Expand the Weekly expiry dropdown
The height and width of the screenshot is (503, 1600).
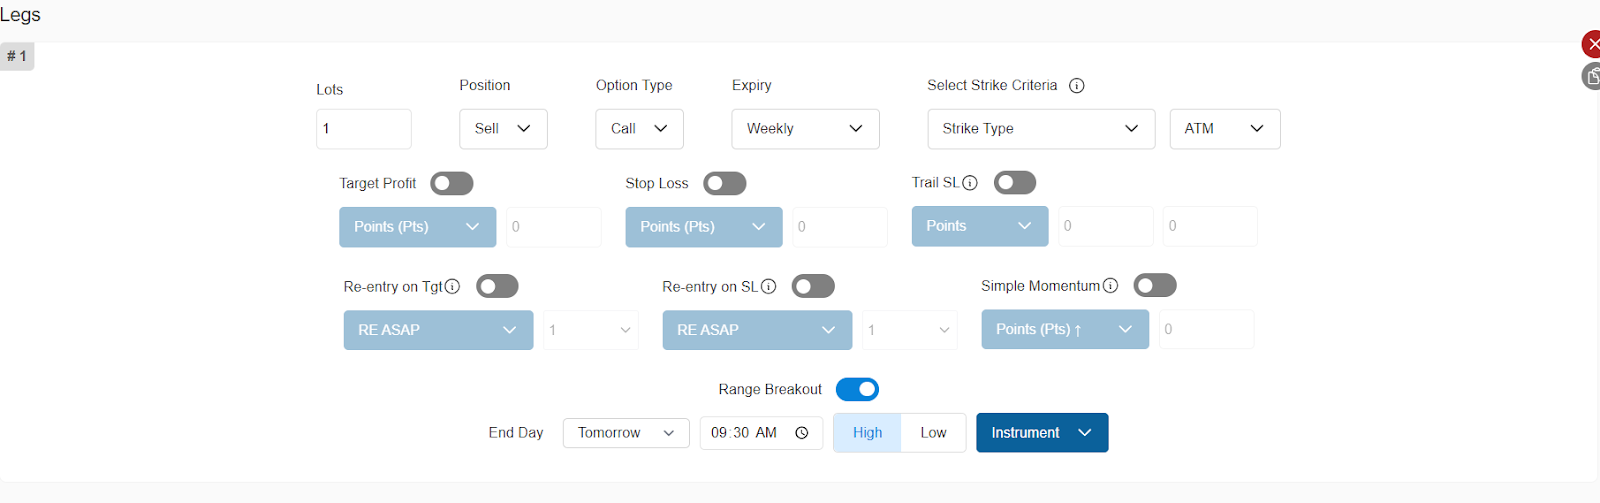coord(805,129)
